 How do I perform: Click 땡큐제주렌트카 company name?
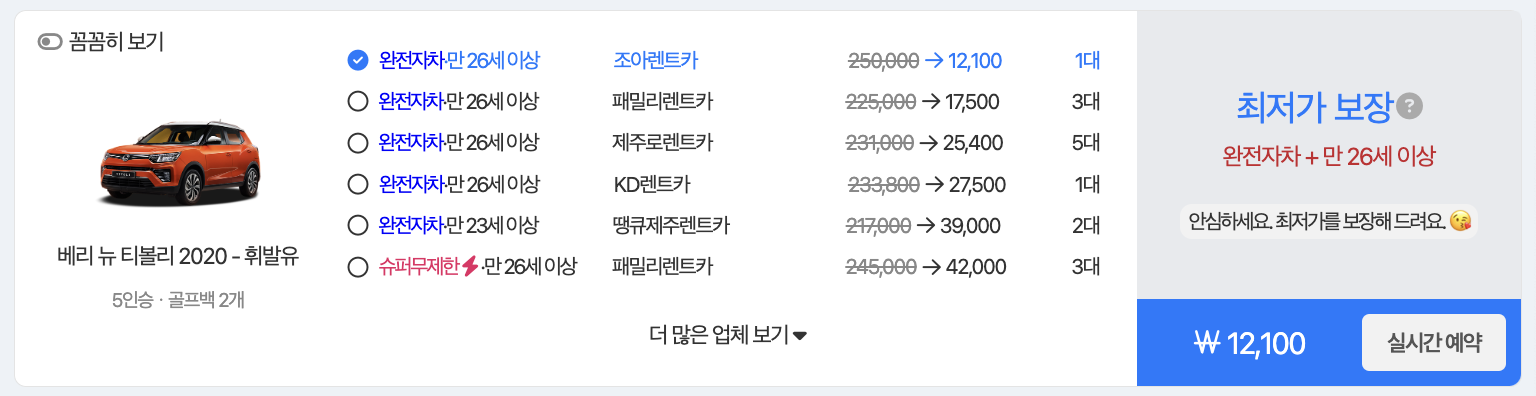671,226
